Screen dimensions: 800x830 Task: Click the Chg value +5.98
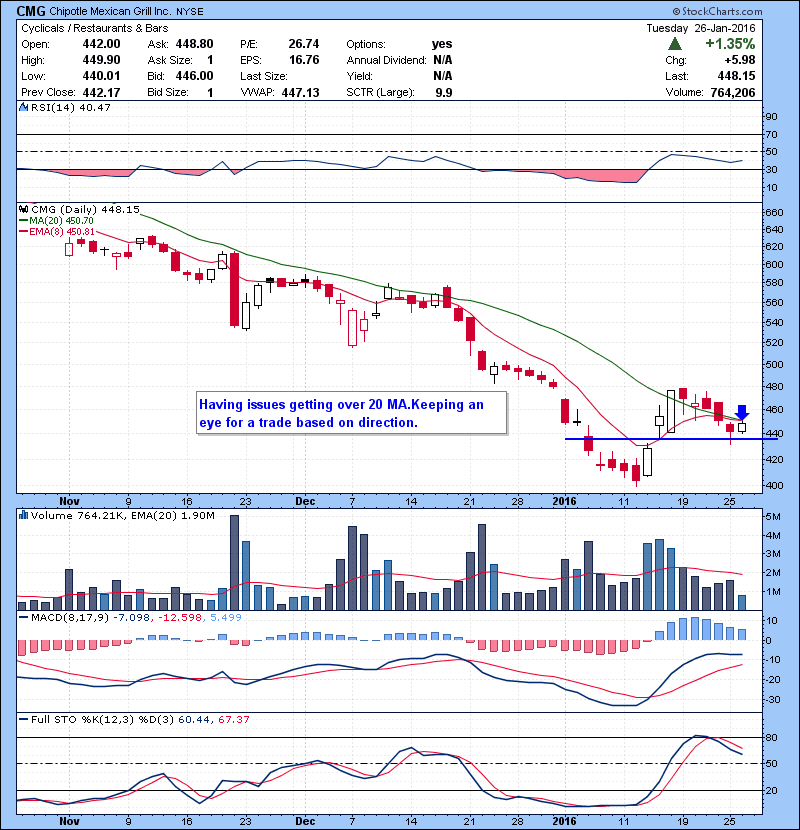[740, 60]
